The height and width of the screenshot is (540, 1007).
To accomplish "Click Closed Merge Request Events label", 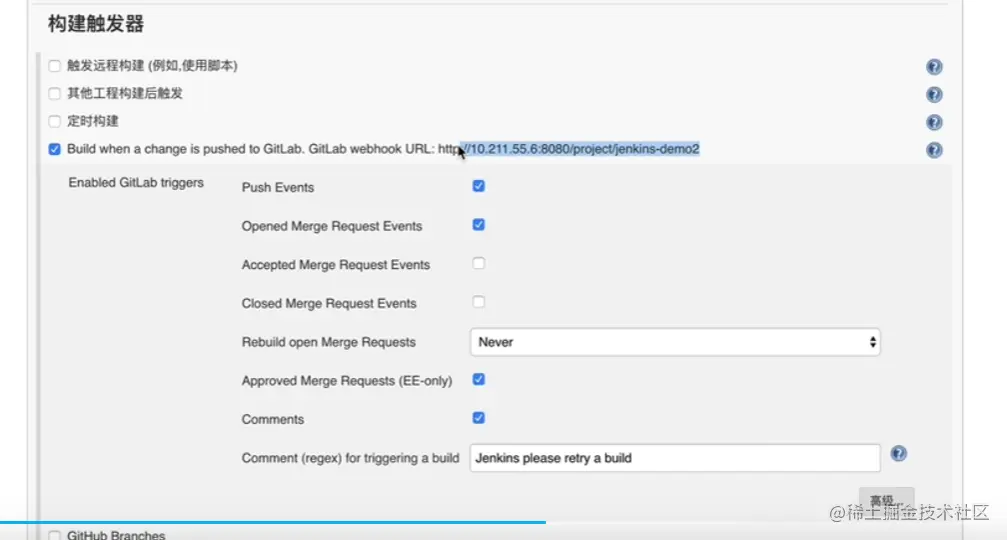I will click(x=329, y=303).
